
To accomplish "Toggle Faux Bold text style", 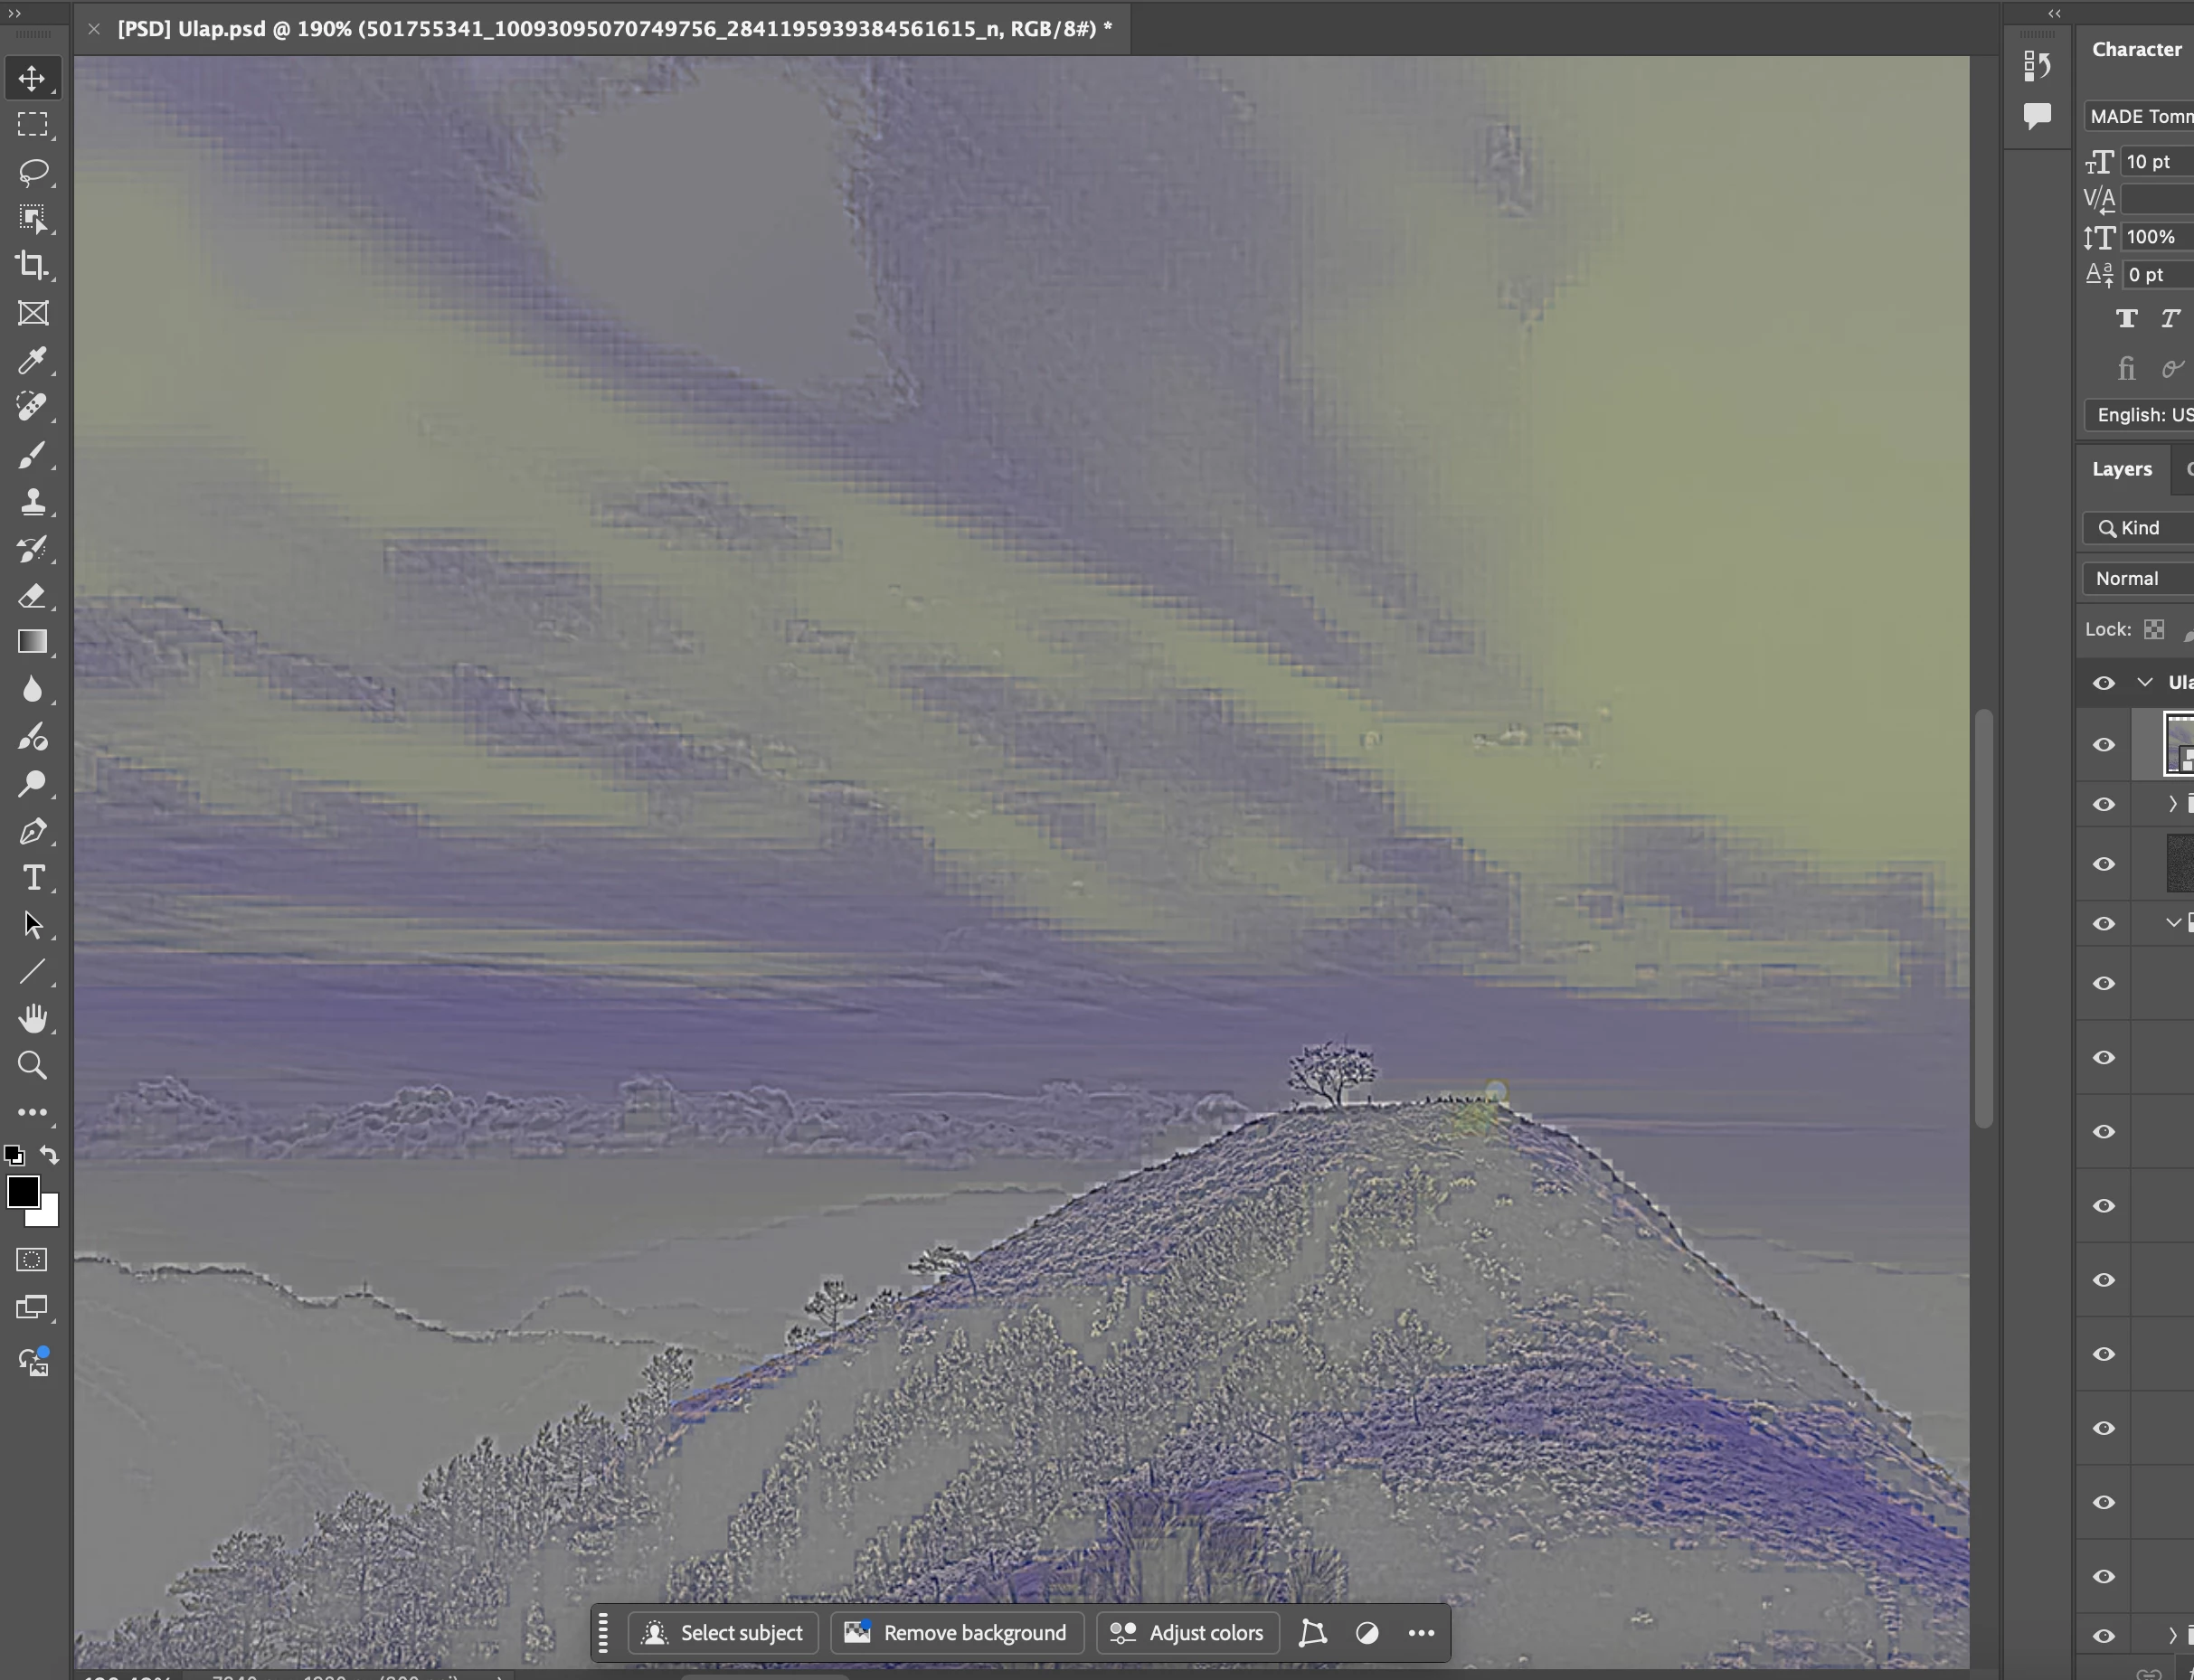I will 2126,319.
